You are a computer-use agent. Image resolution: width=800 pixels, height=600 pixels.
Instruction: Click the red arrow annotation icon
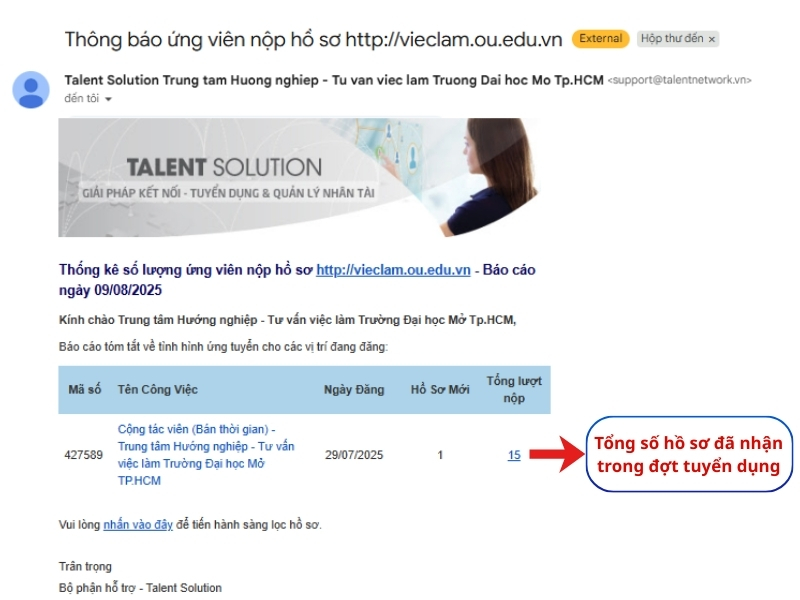coord(555,455)
